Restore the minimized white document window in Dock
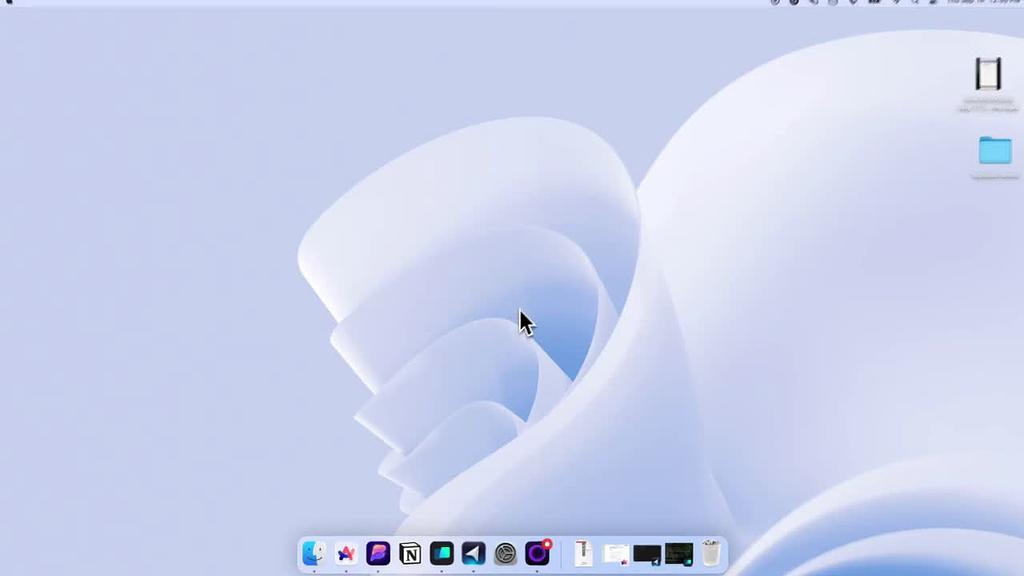Screen dimensions: 1024x576 (x=616, y=553)
